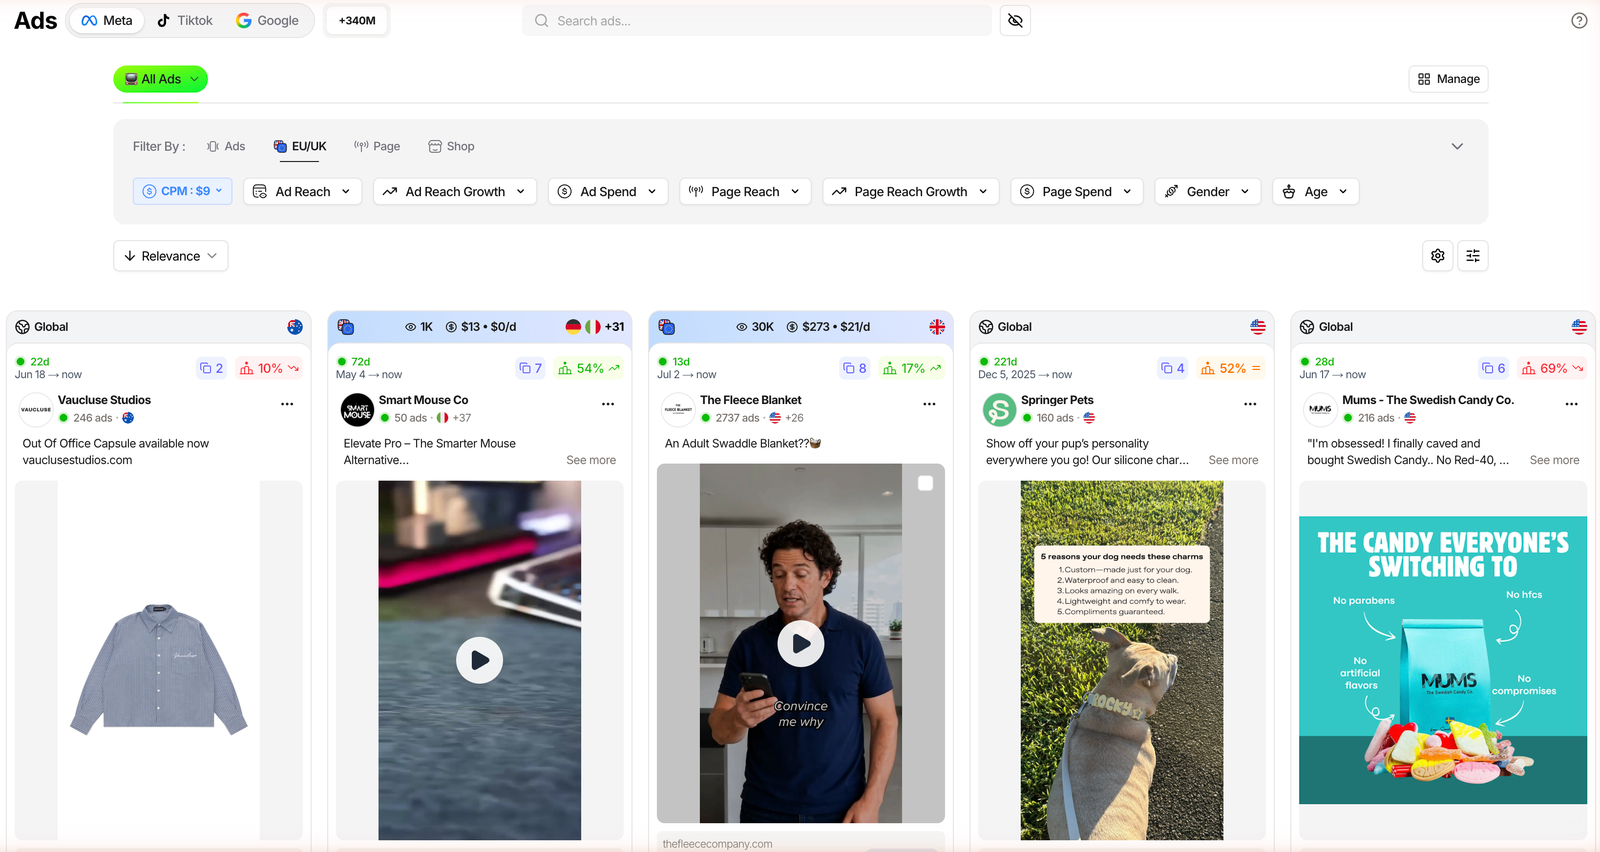This screenshot has height=852, width=1600.
Task: Open the settings gear icon
Action: pyautogui.click(x=1438, y=256)
